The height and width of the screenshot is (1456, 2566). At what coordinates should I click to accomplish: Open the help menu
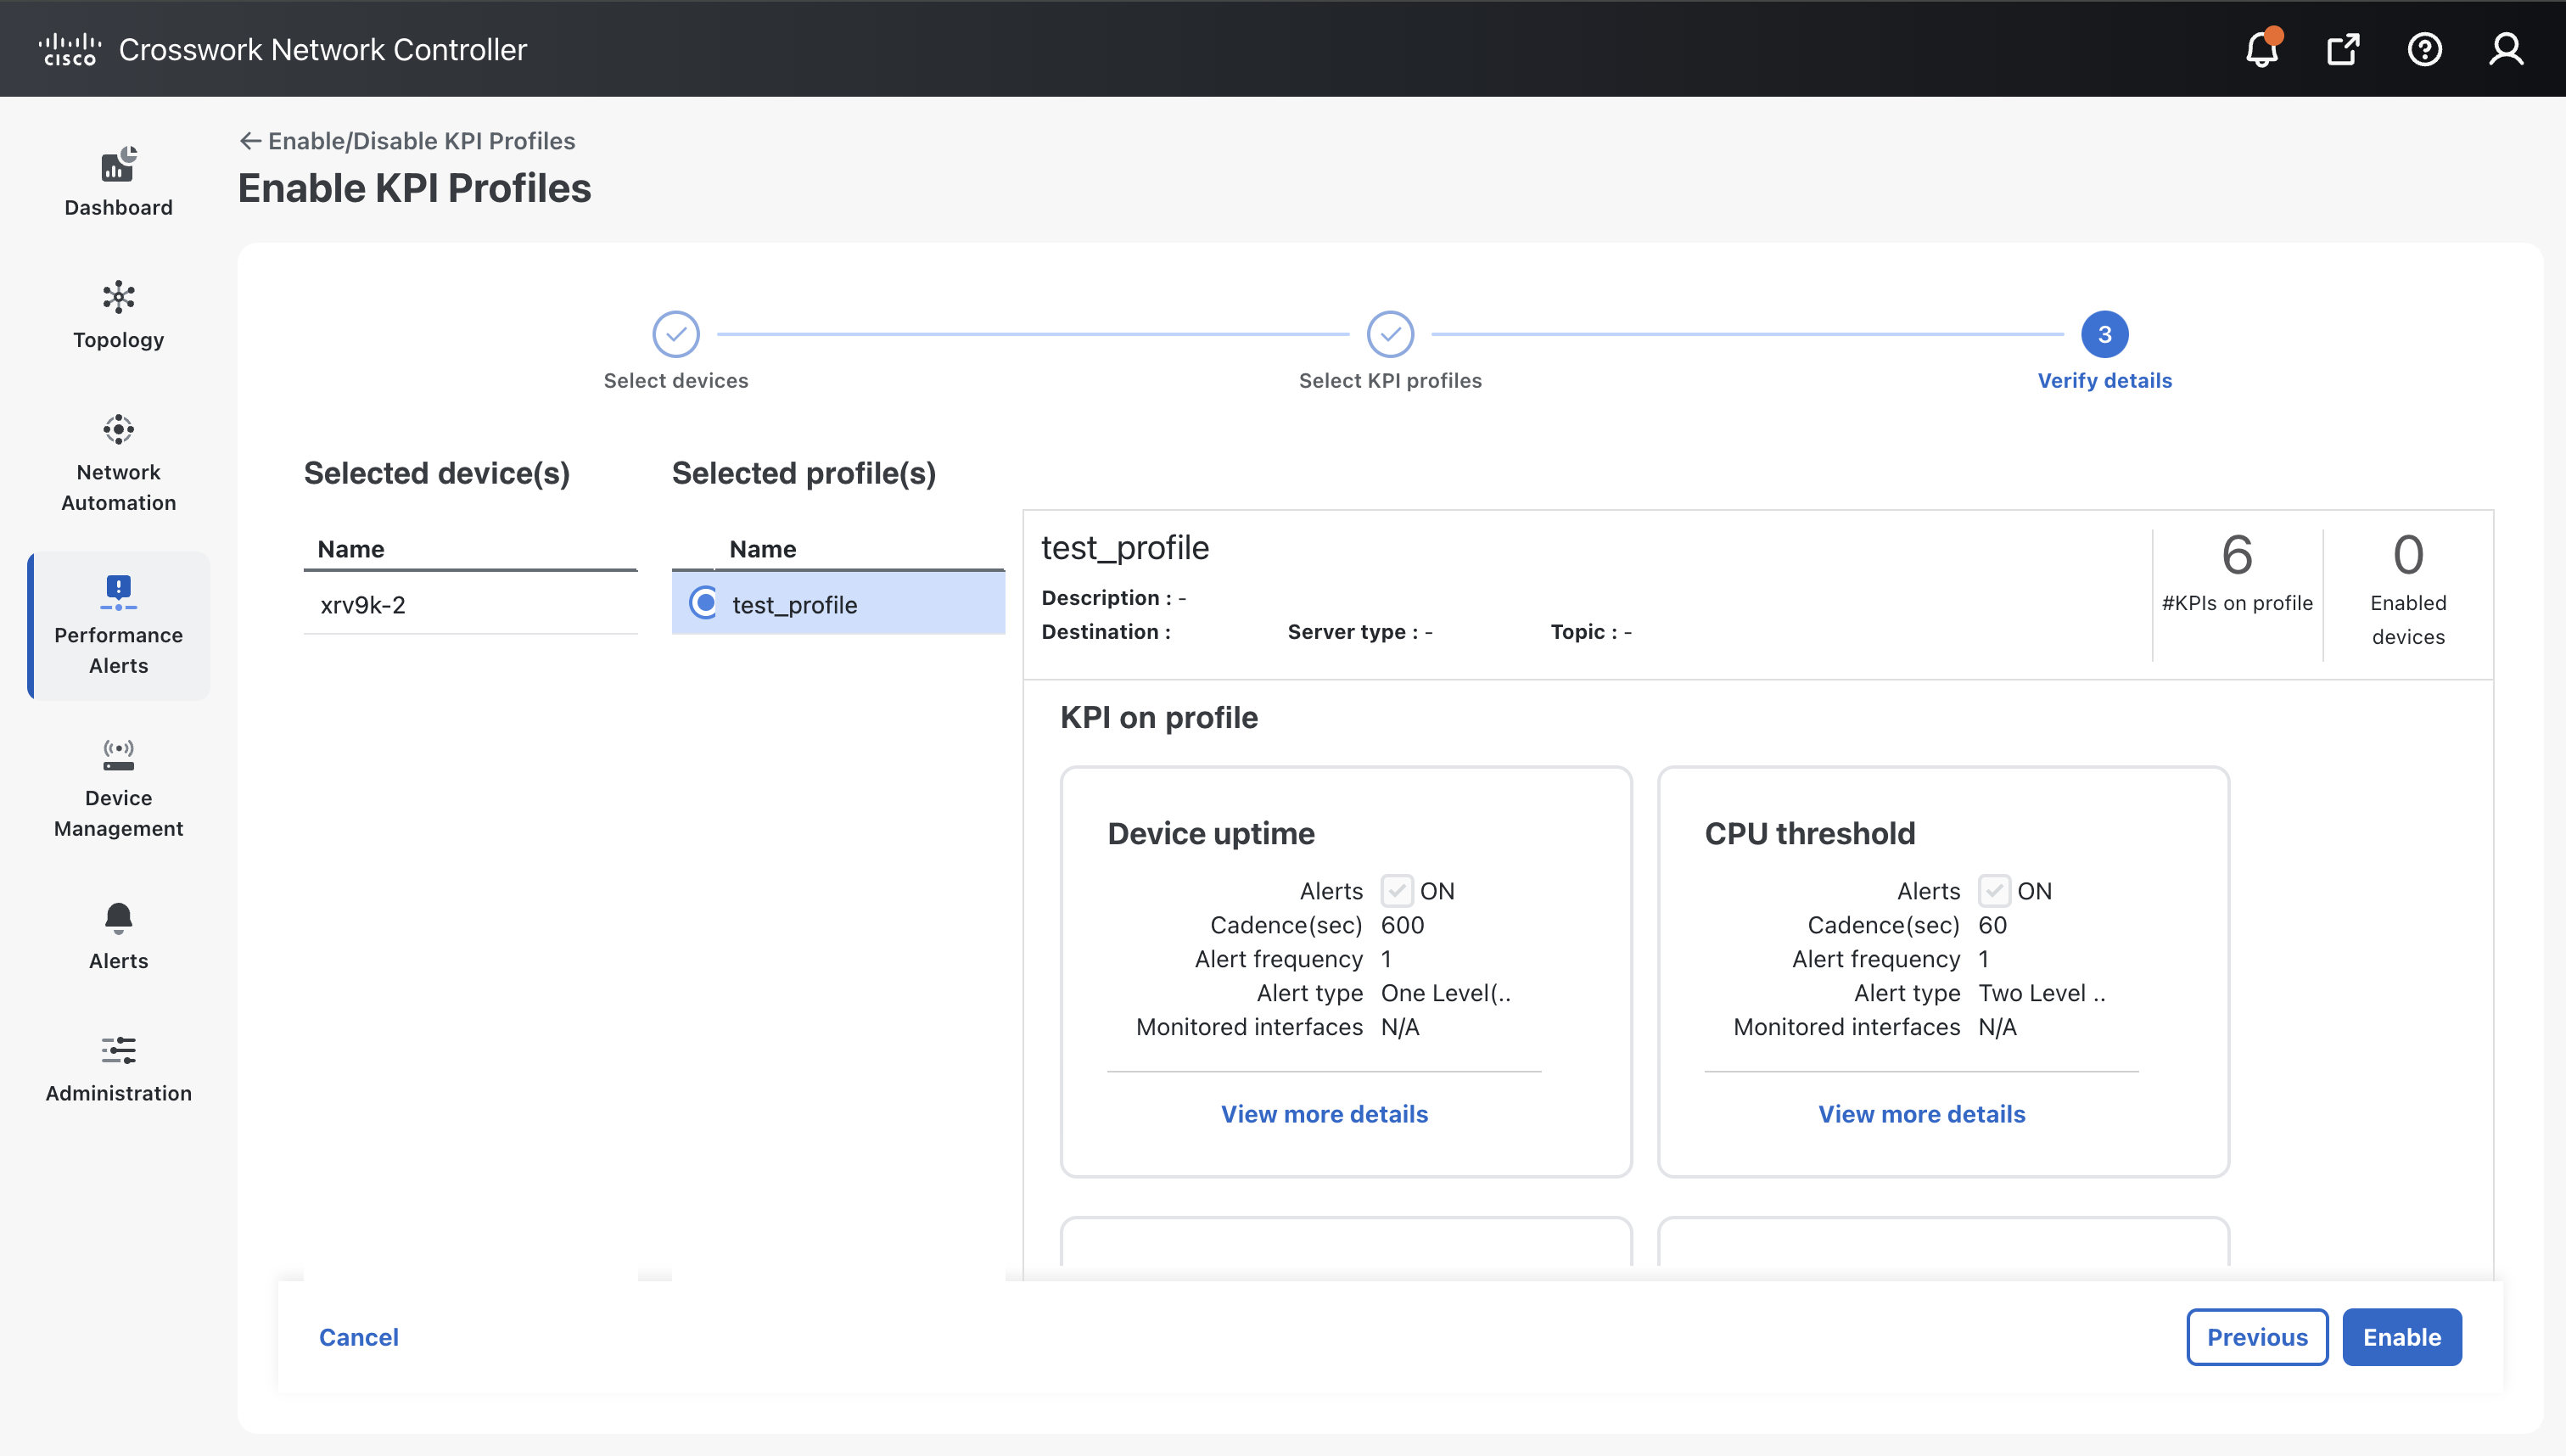point(2424,48)
